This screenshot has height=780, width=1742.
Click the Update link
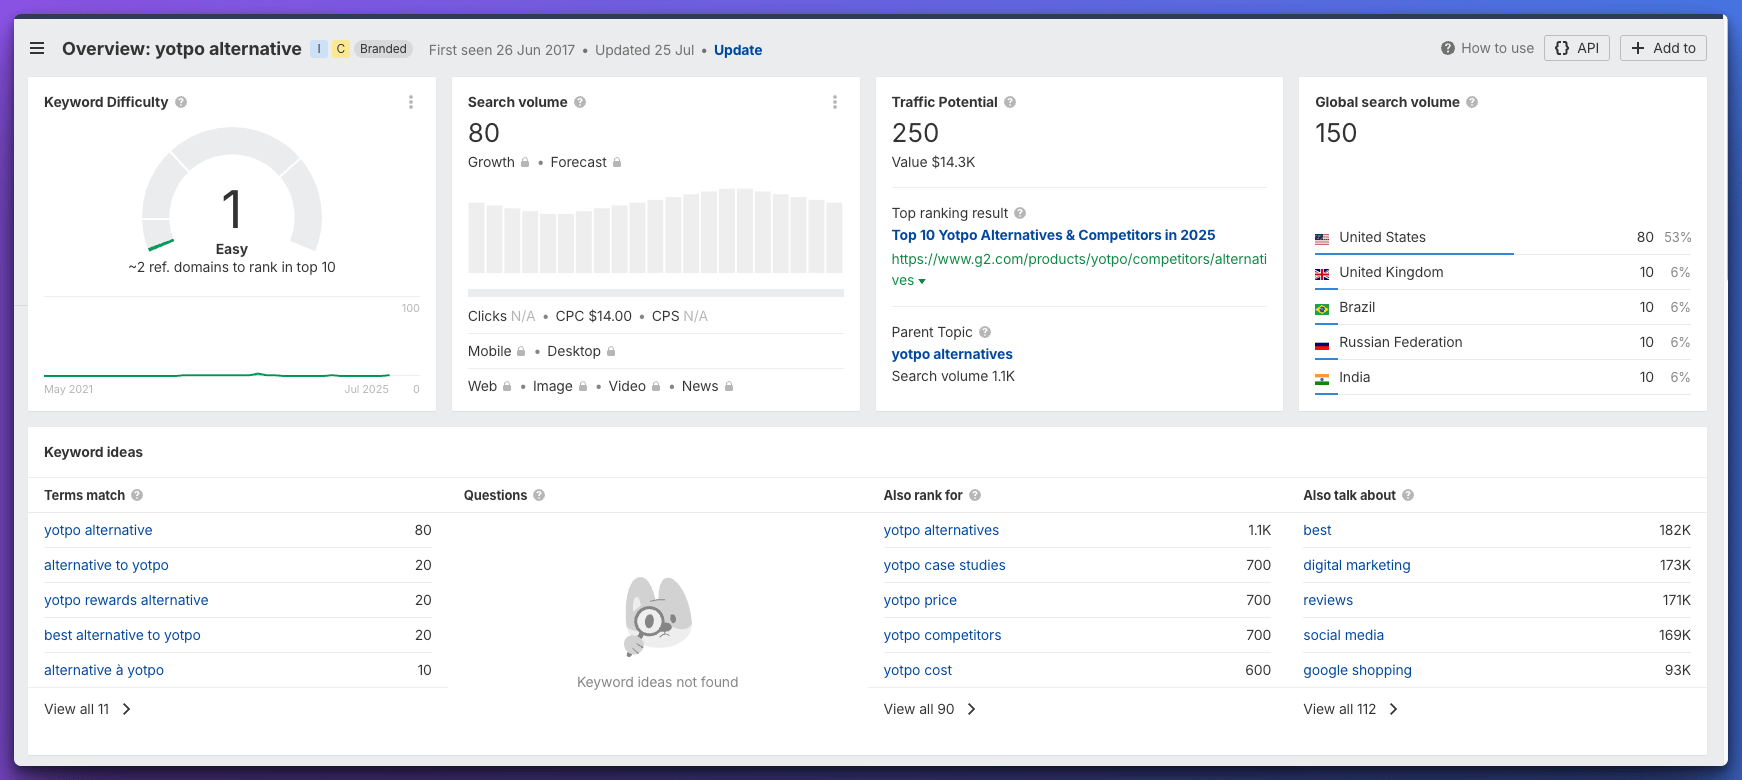pos(738,50)
